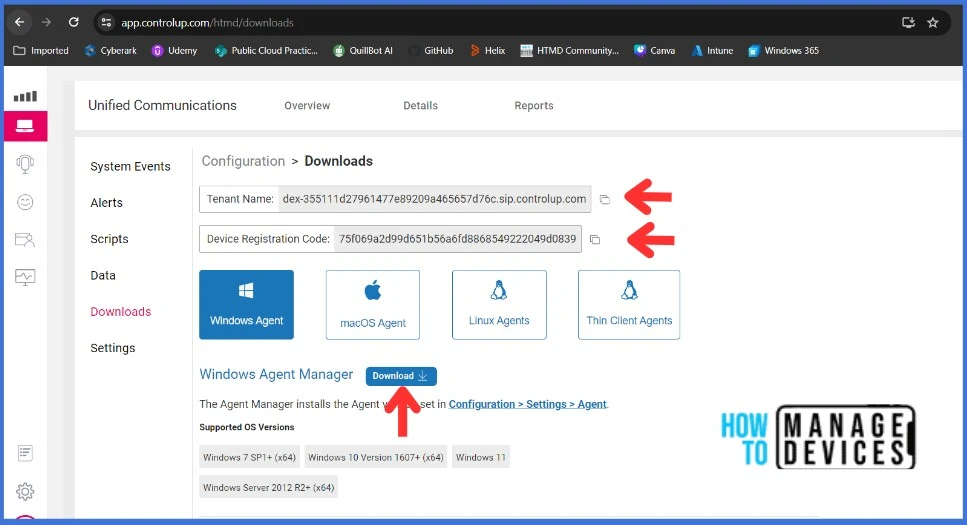The width and height of the screenshot is (967, 525).
Task: Open the QuillBot AI bookmark
Action: tap(363, 51)
